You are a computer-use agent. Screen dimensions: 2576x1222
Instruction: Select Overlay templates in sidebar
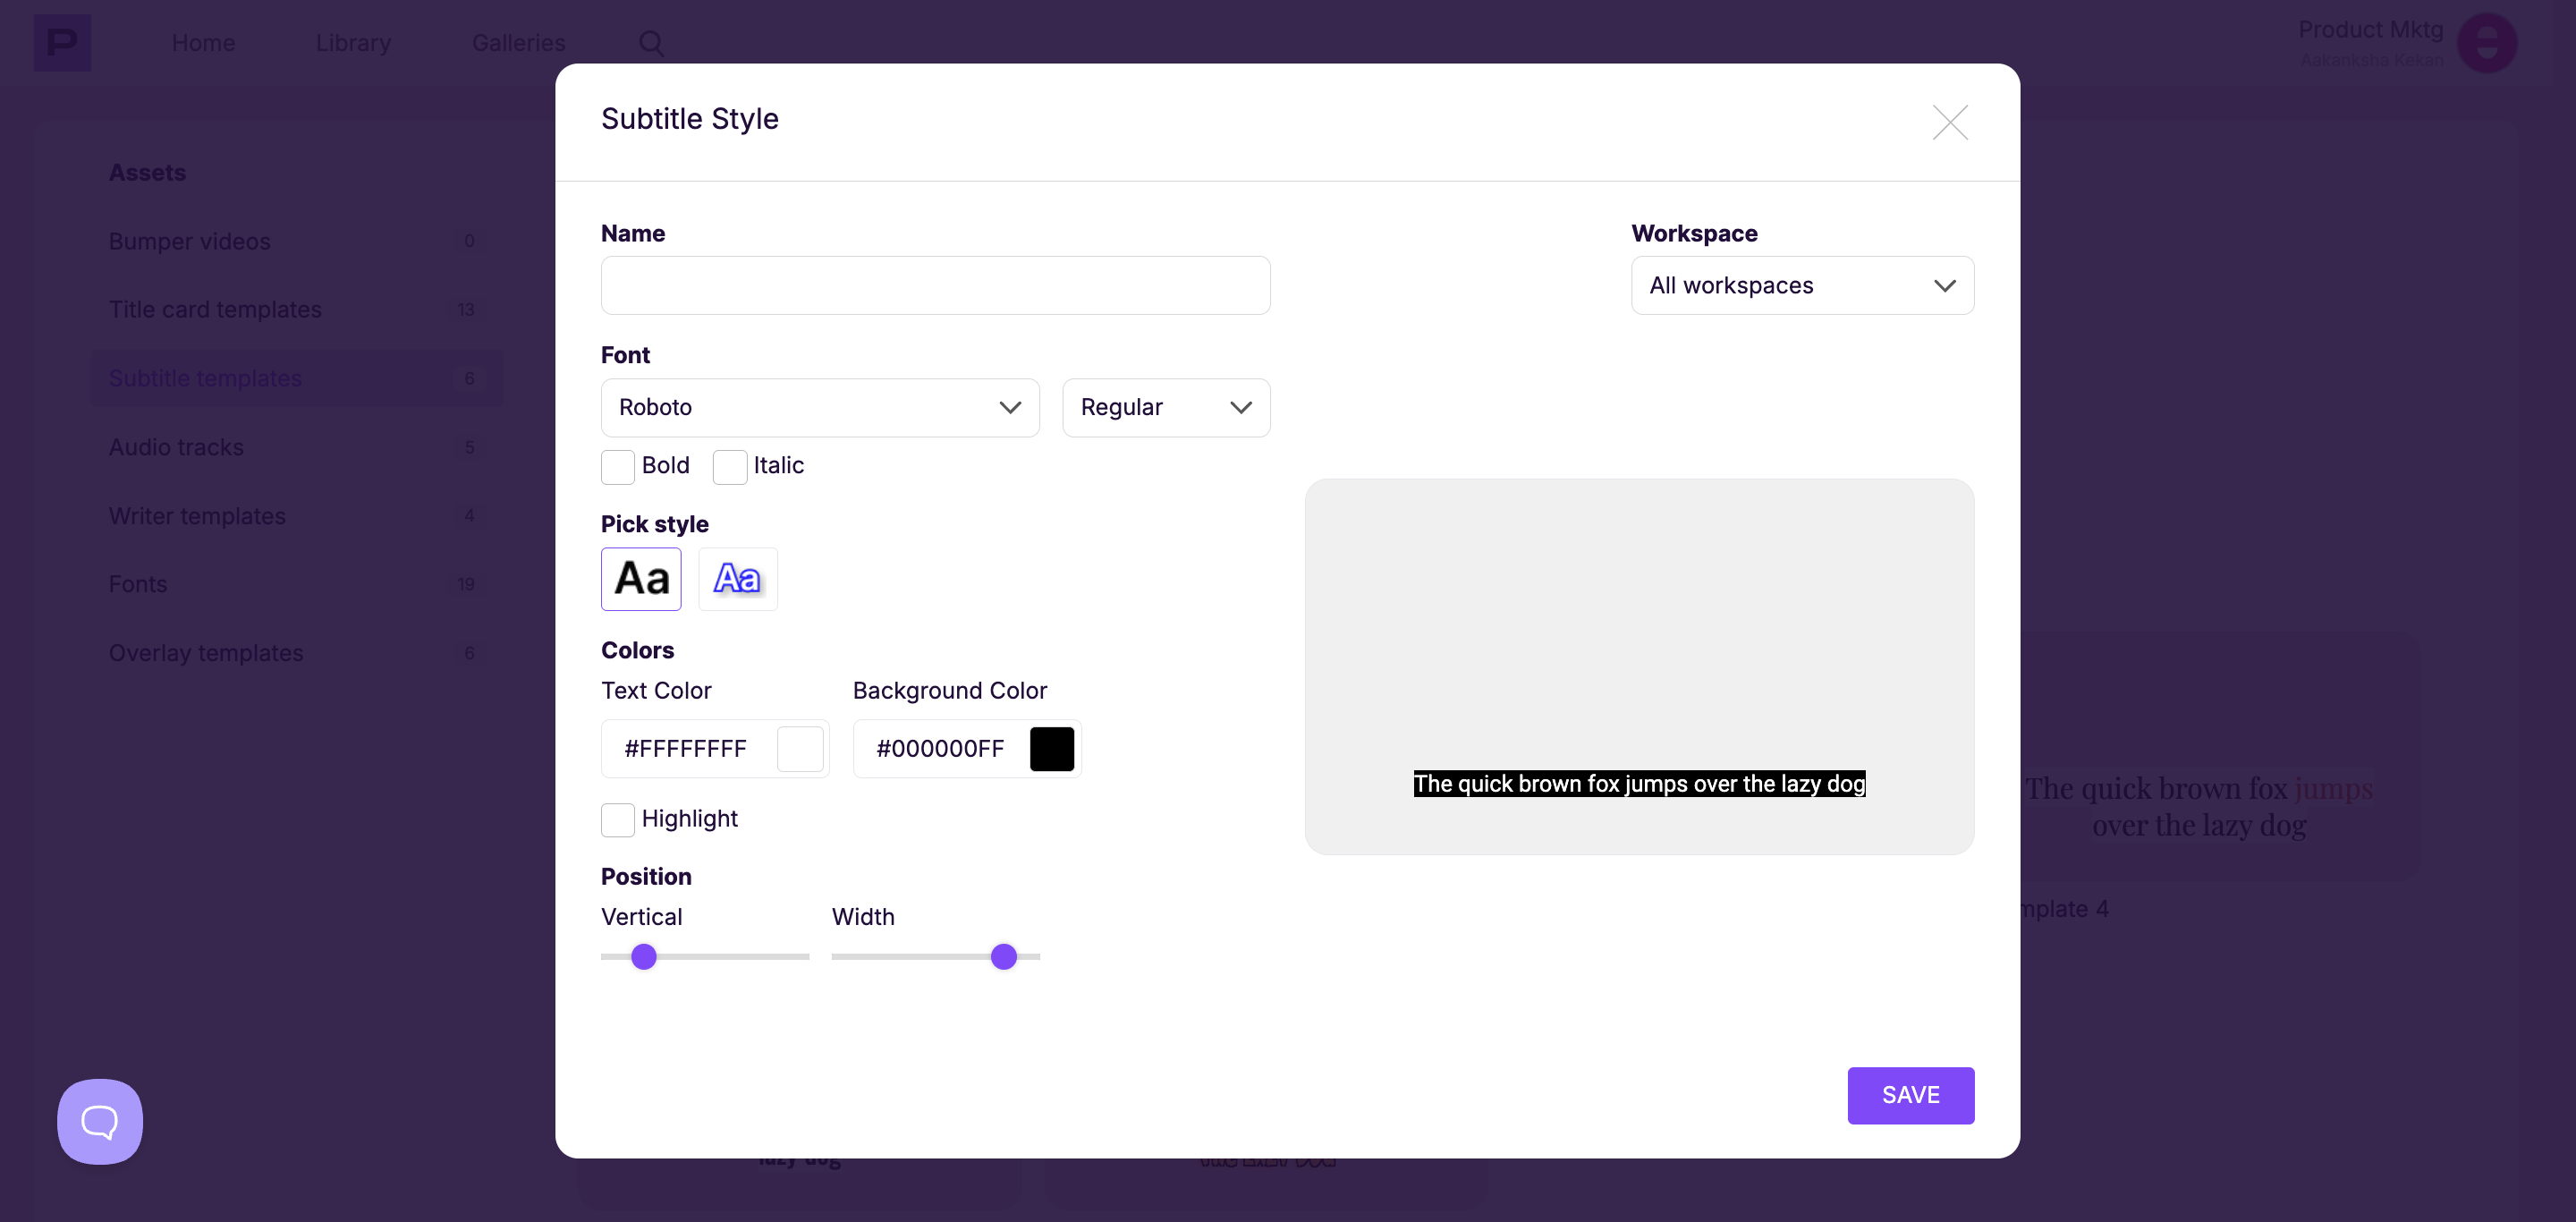[296, 653]
